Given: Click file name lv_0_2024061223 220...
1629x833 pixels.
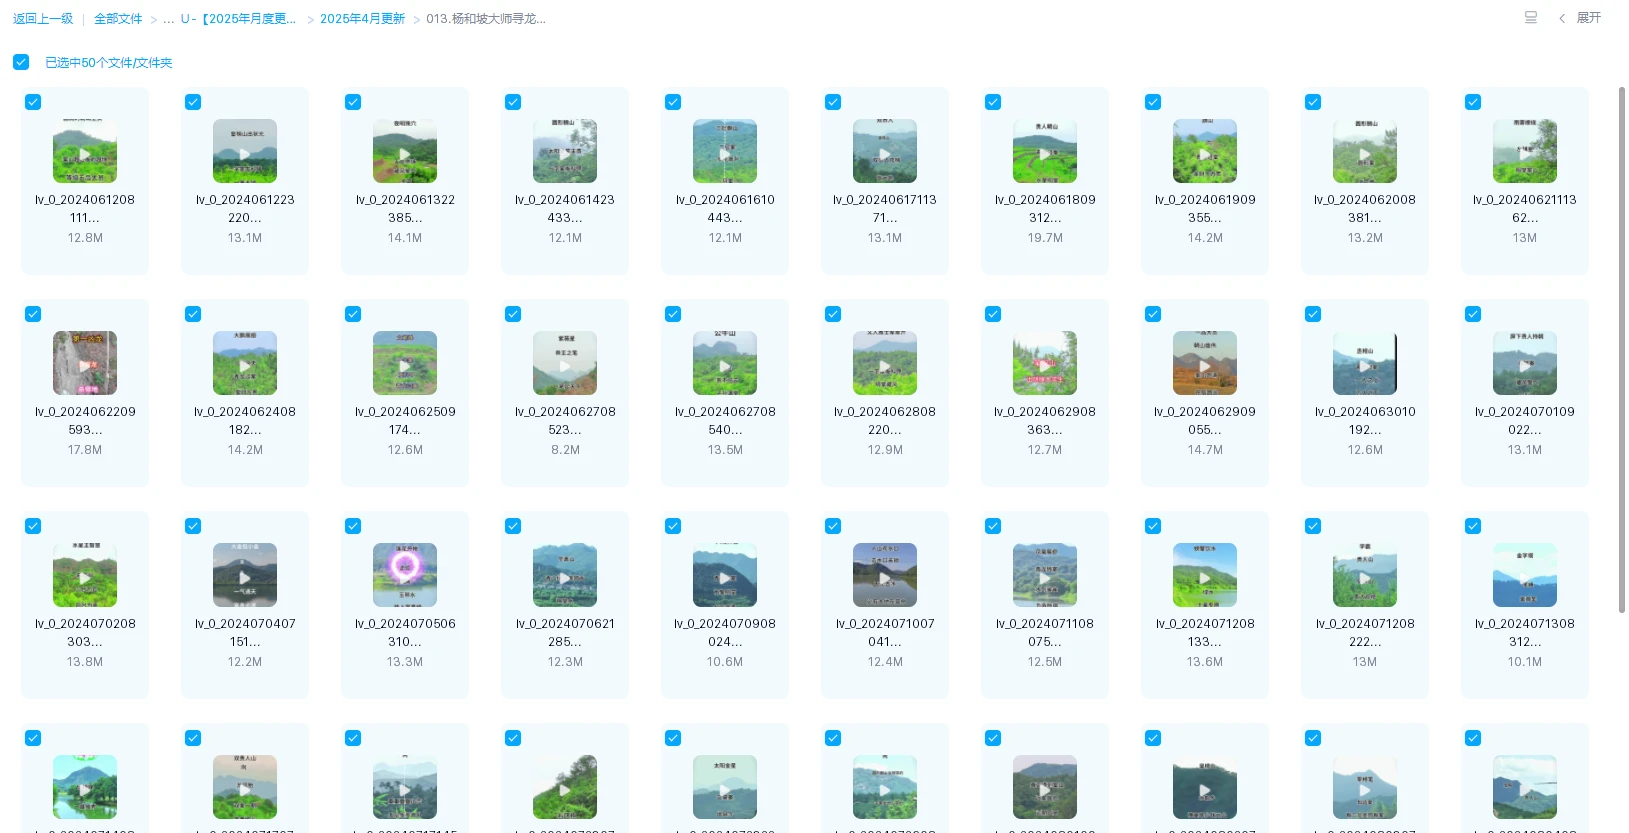Looking at the screenshot, I should click(245, 209).
